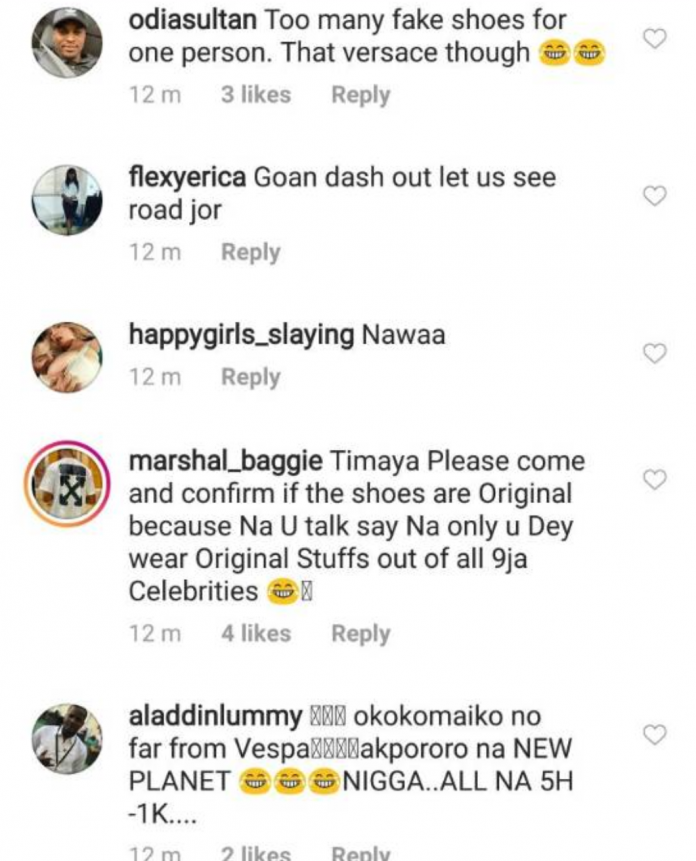Open odiasultan's profile picture
The width and height of the screenshot is (696, 861).
point(67,43)
